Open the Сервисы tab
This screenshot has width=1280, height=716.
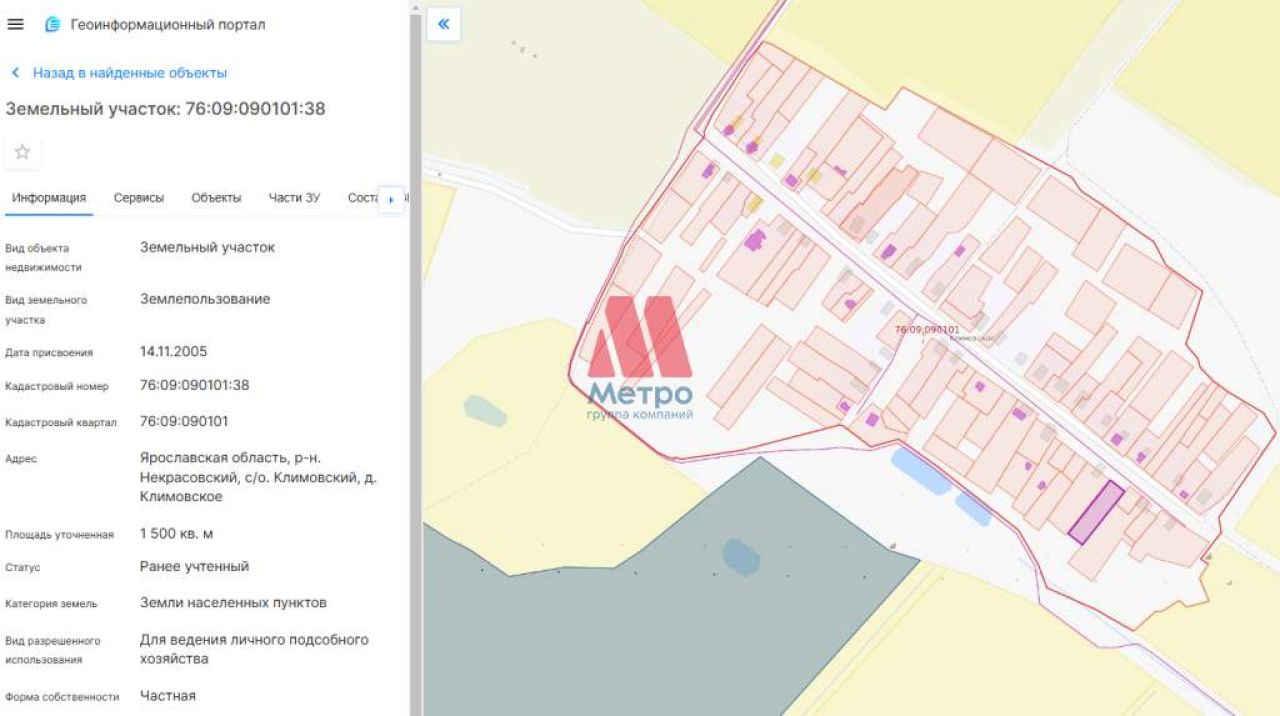(139, 198)
